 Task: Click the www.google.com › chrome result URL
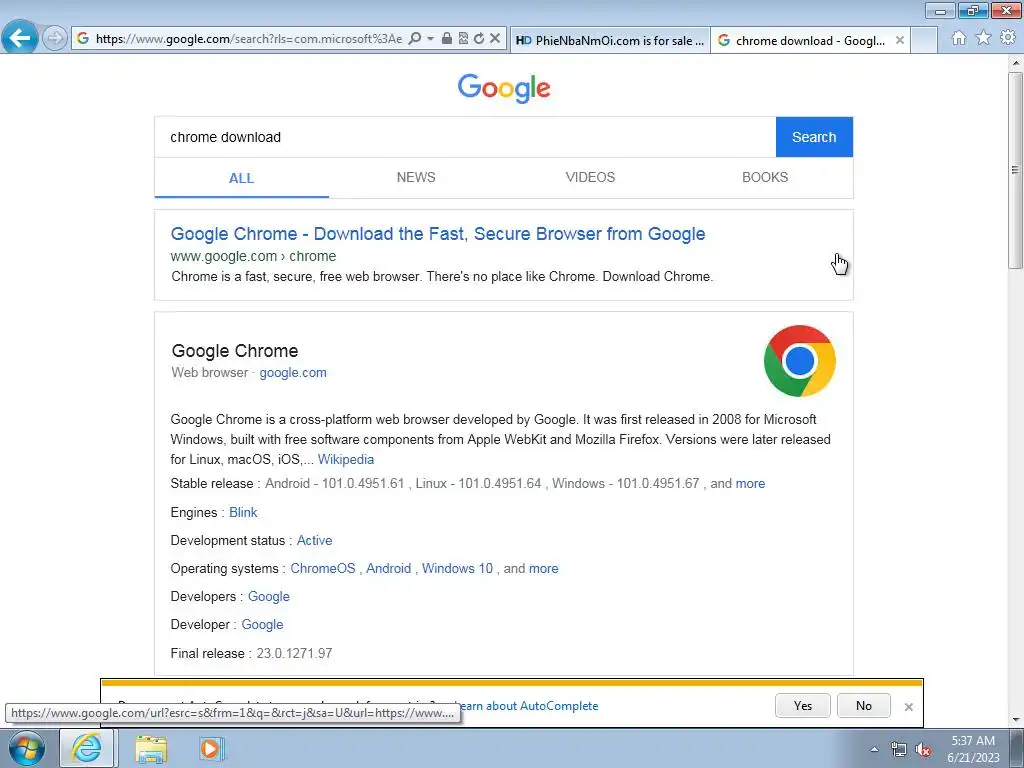(253, 257)
